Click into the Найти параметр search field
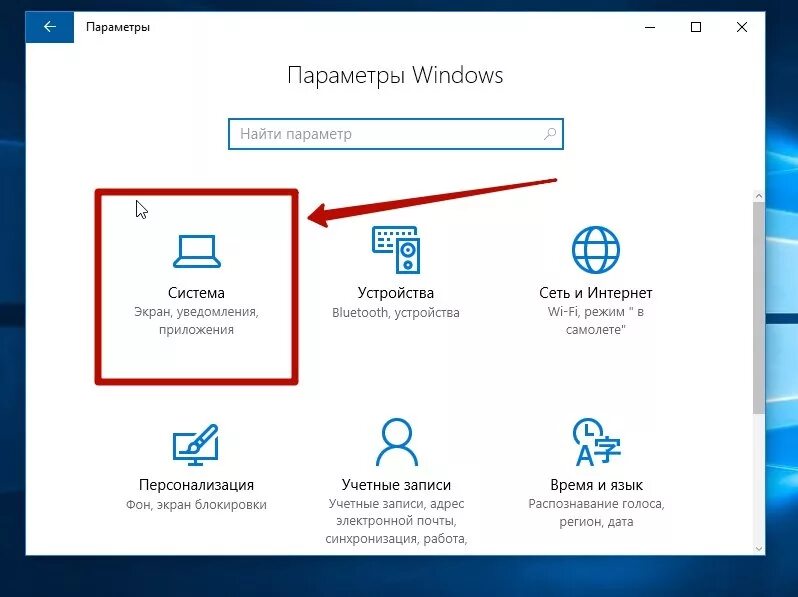 click(396, 134)
